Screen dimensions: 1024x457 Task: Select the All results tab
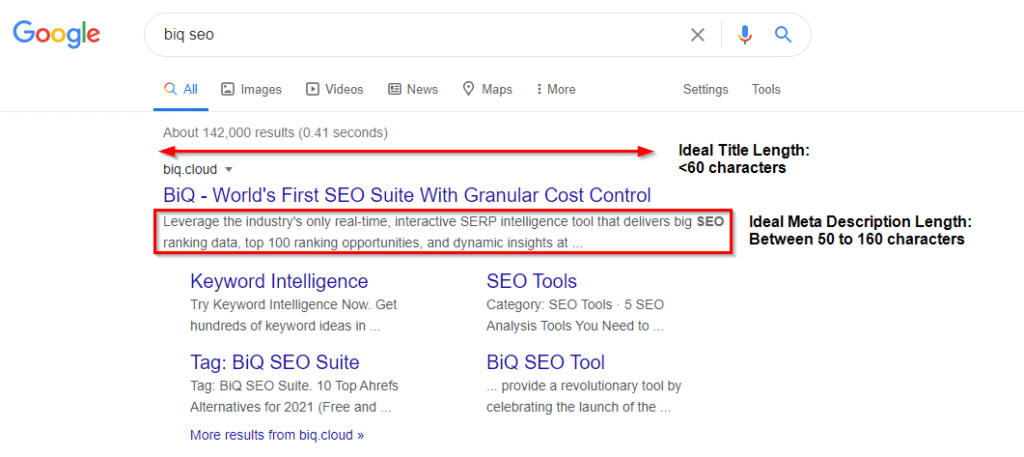coord(181,89)
